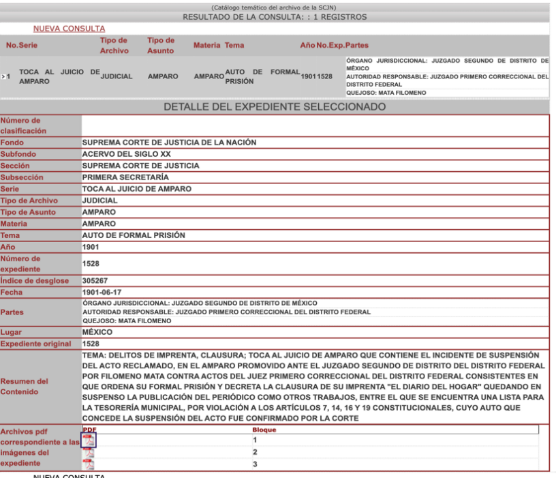Screen dimensions: 556x478
Task: Click Bloque number '1' cell
Action: pyautogui.click(x=255, y=440)
